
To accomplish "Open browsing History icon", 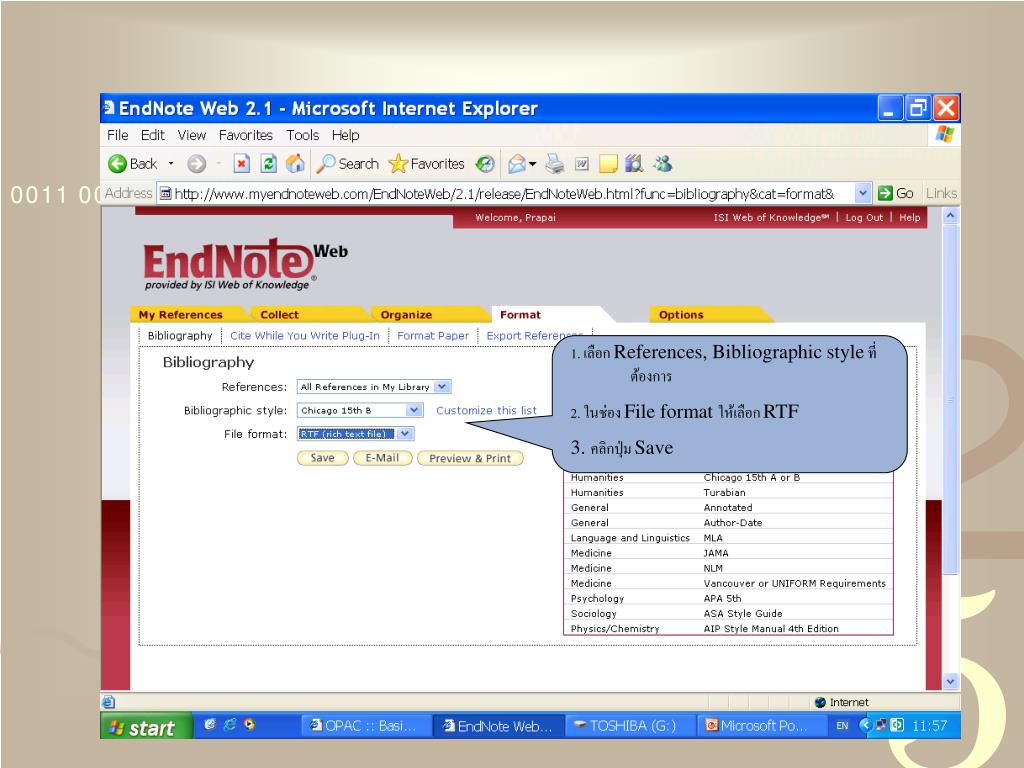I will (x=485, y=163).
